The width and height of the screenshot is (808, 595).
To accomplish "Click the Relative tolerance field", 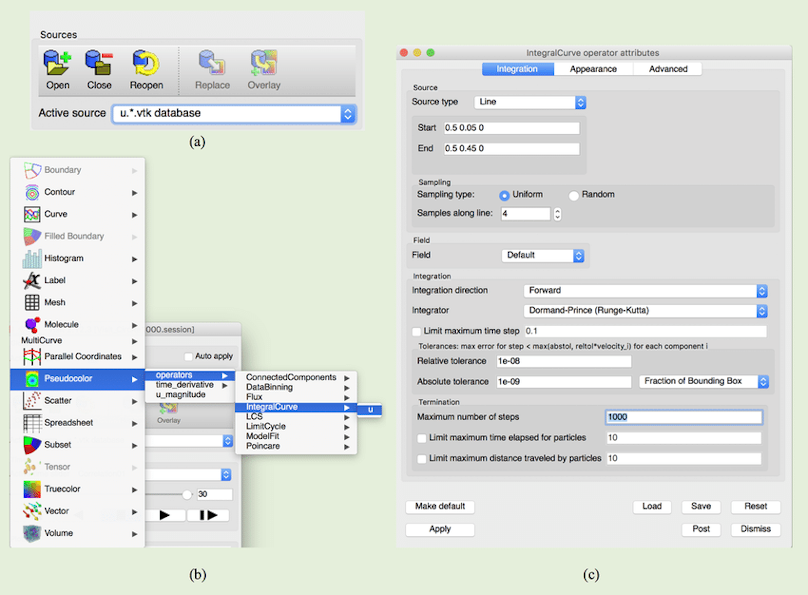I will point(564,361).
